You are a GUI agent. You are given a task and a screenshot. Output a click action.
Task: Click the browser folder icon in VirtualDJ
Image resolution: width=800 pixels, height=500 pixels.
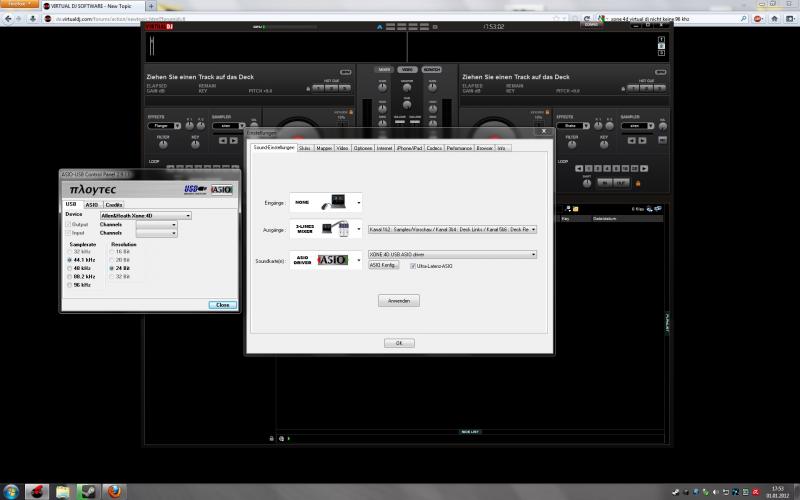[576, 209]
